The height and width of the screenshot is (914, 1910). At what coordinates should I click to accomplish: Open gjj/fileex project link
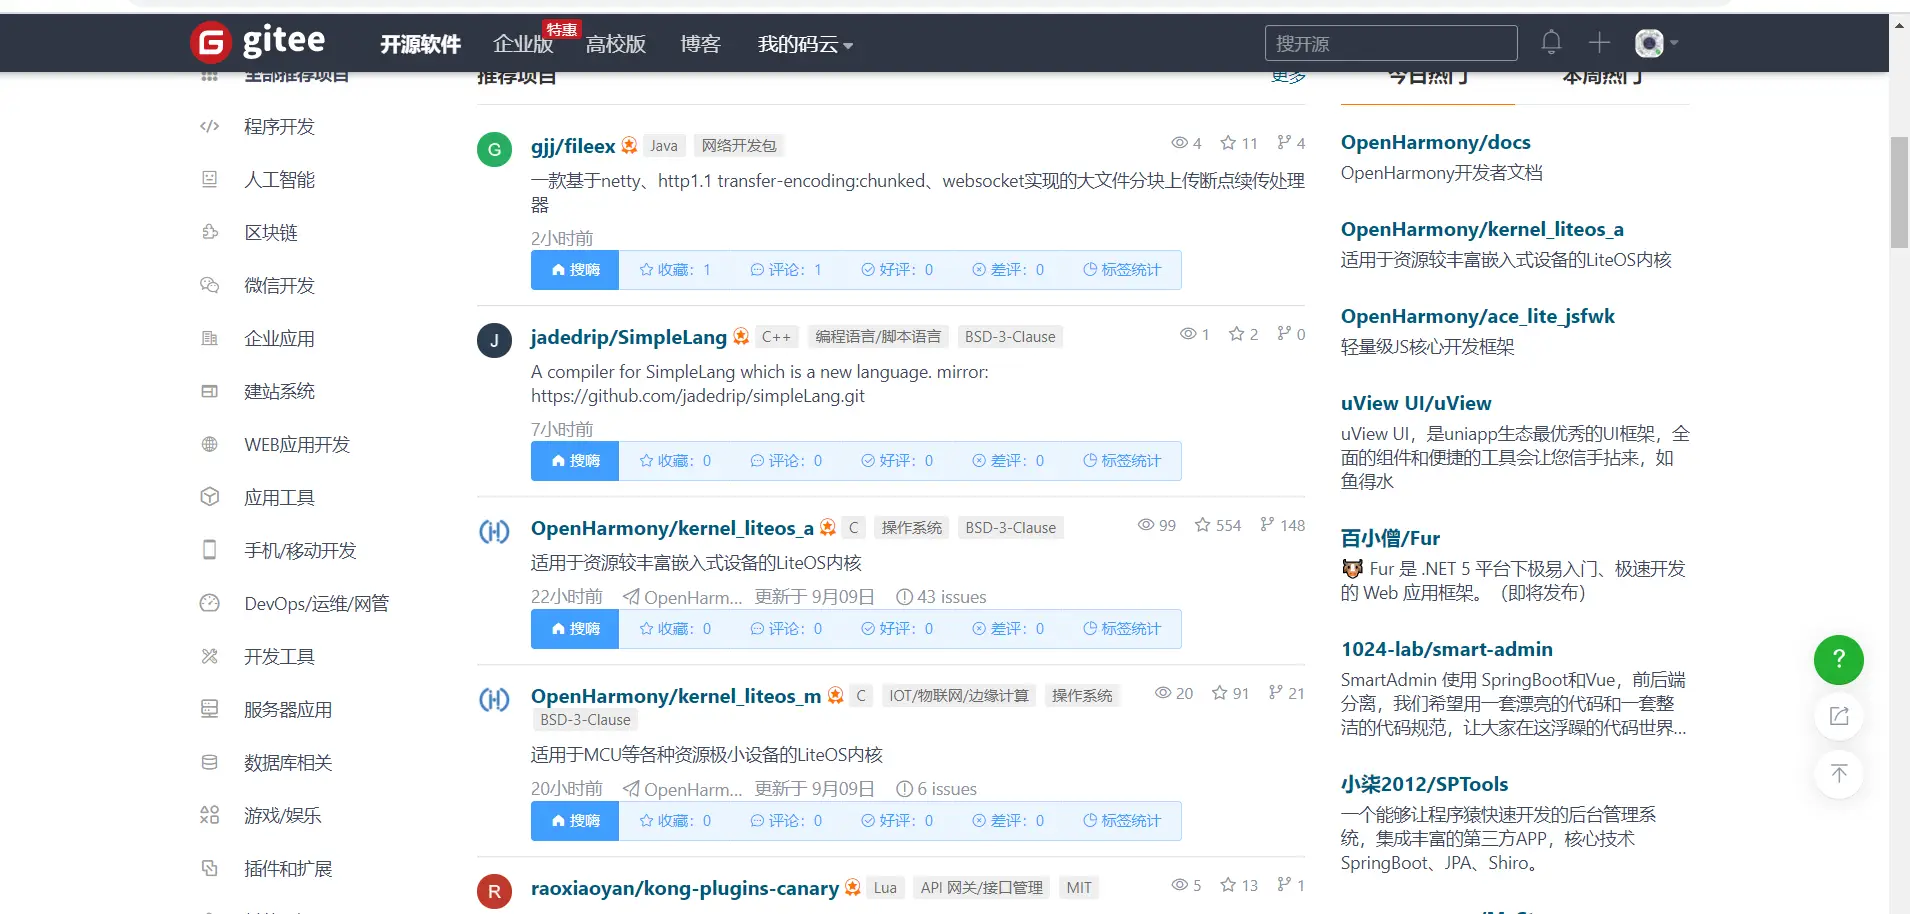573,146
